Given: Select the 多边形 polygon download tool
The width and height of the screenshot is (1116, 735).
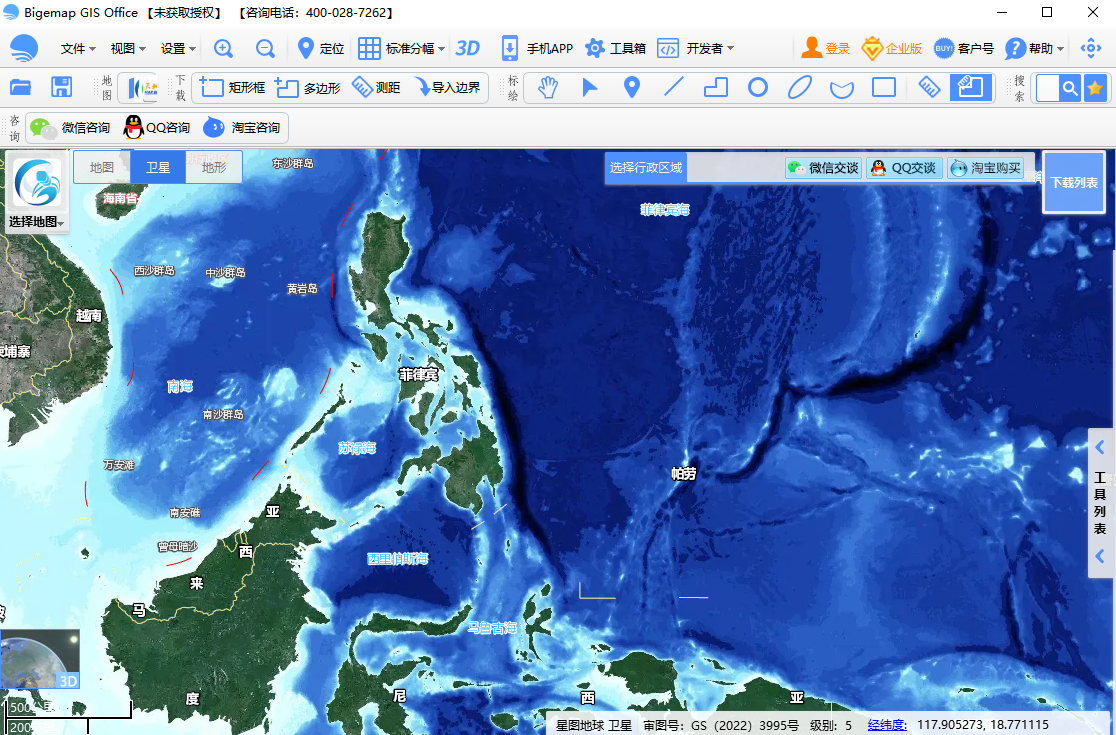Looking at the screenshot, I should 307,88.
